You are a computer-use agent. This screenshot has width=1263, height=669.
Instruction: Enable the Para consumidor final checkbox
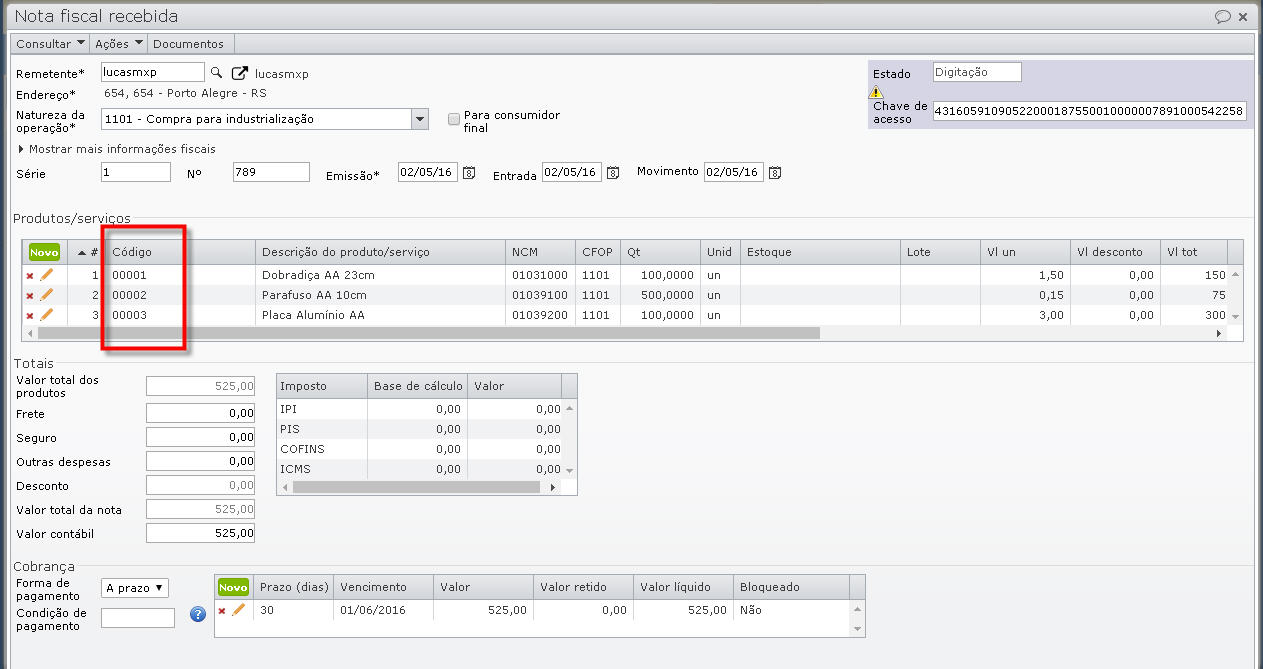(x=454, y=119)
